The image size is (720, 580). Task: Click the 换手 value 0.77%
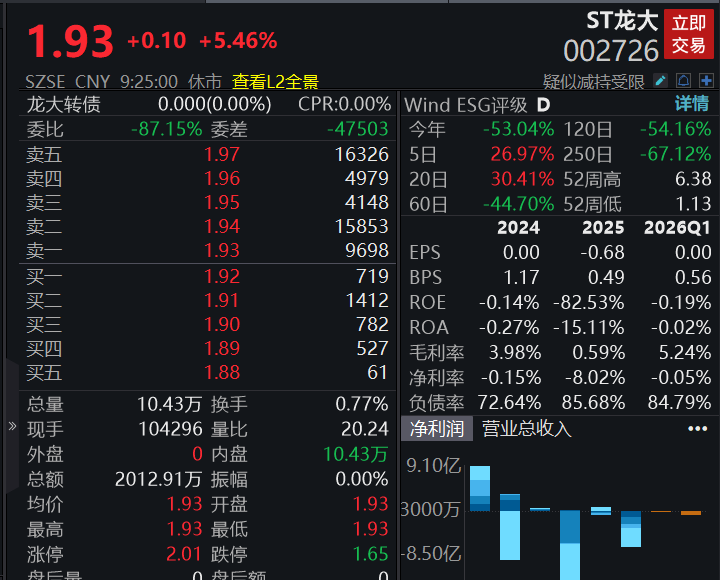(x=362, y=404)
